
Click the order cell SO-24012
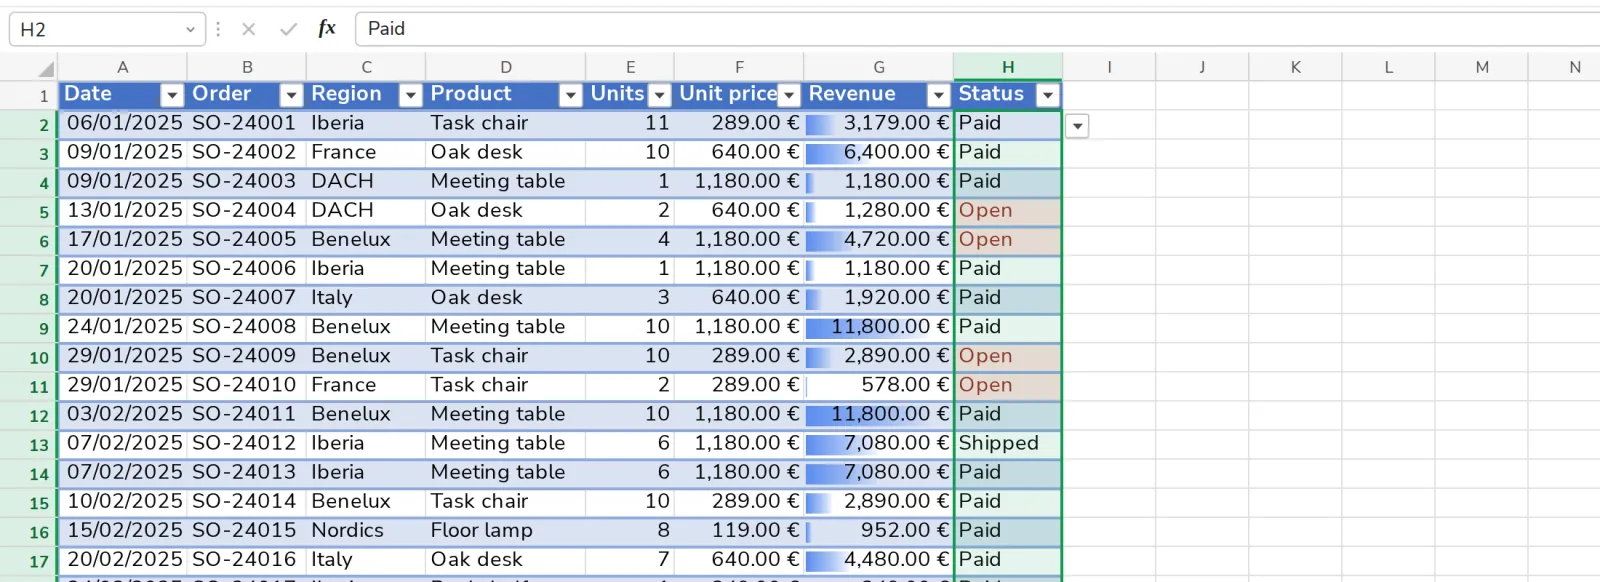[246, 444]
